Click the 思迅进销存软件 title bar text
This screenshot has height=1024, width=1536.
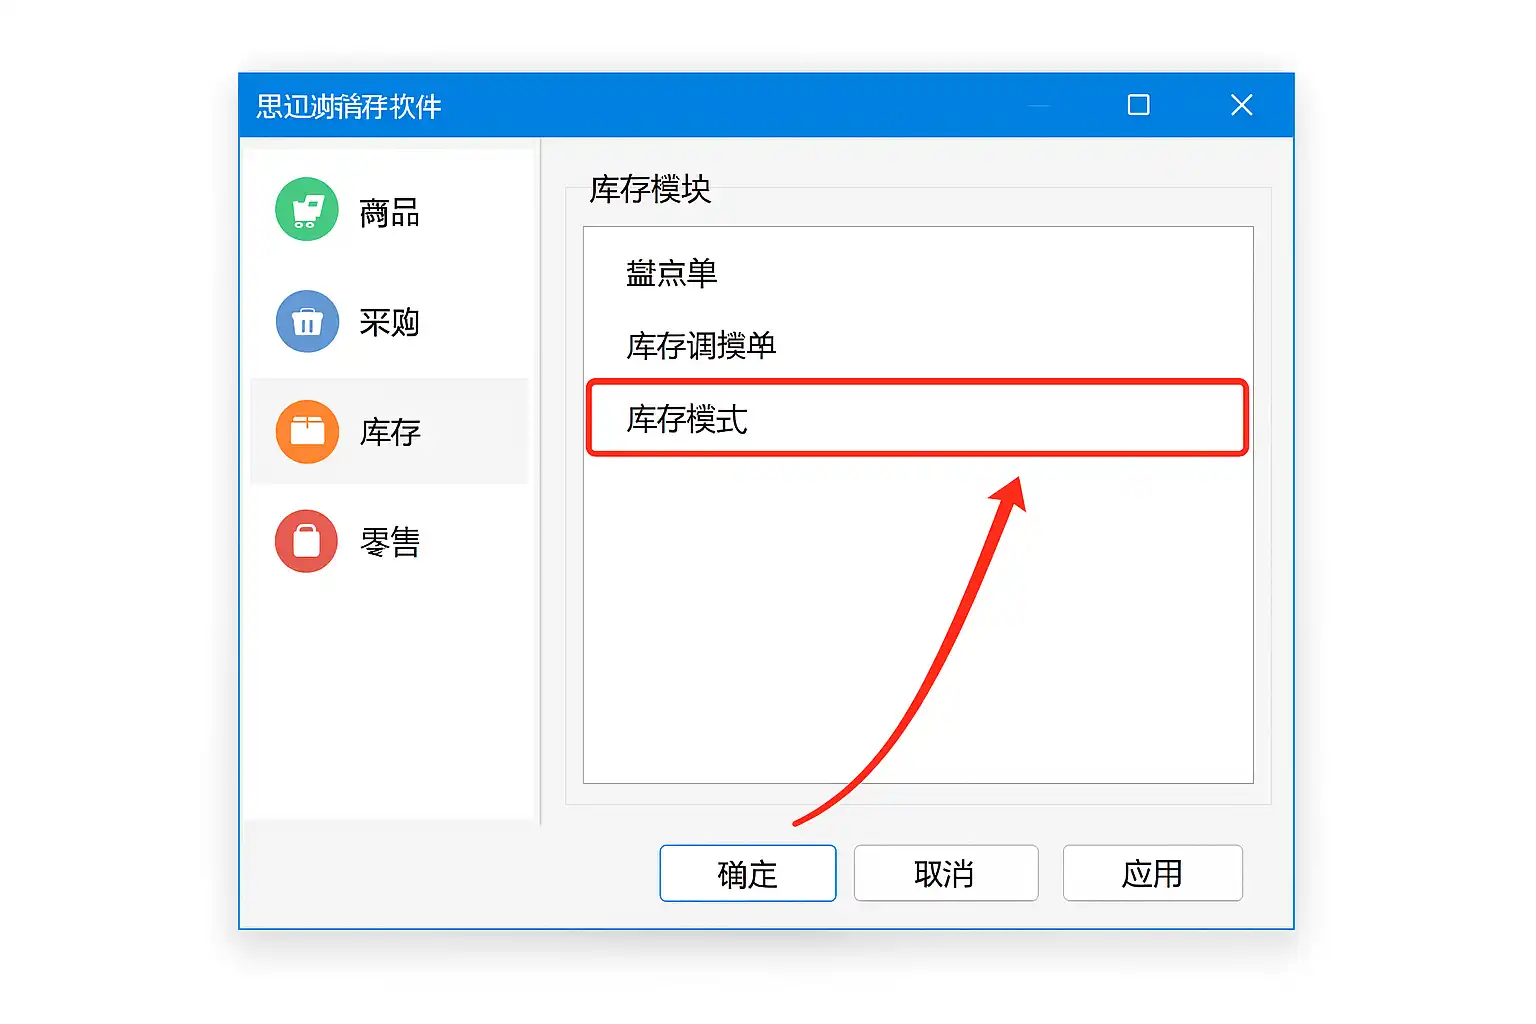coord(349,106)
